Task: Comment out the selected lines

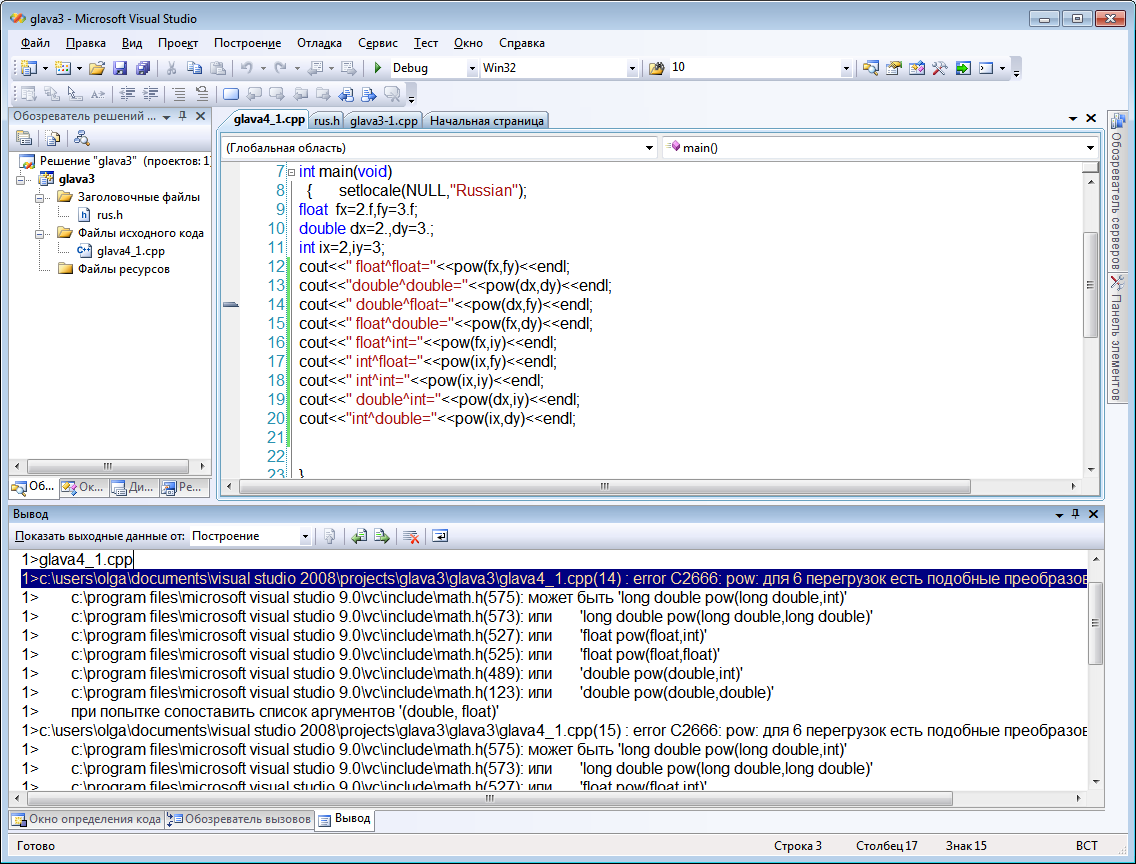Action: [x=179, y=94]
